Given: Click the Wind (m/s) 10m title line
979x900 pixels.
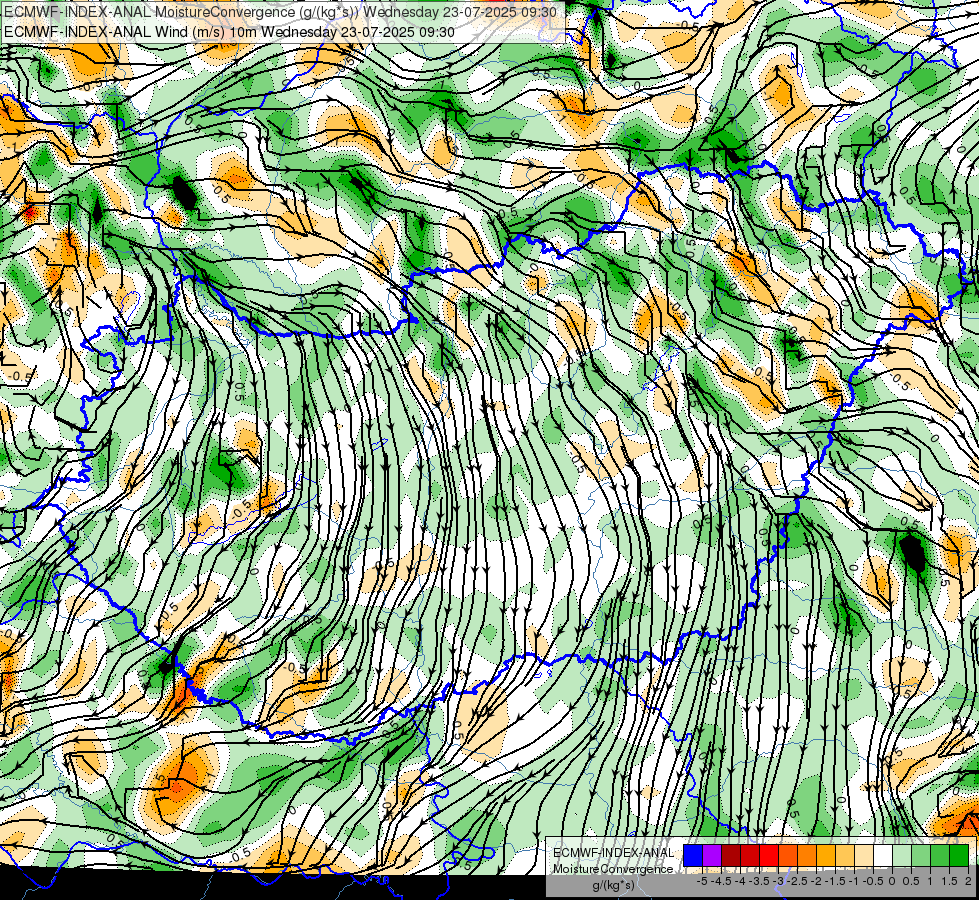Looking at the screenshot, I should pyautogui.click(x=229, y=32).
